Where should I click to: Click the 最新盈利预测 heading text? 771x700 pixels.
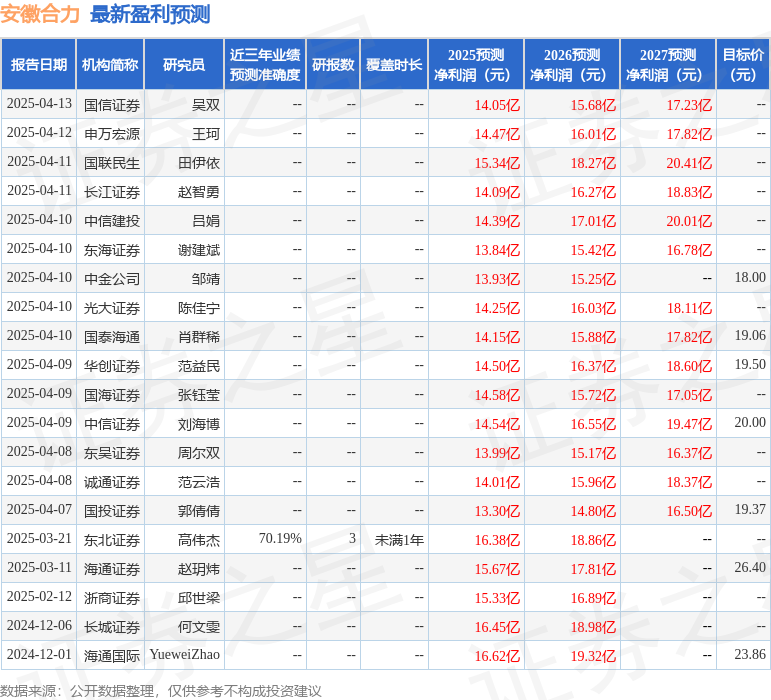pos(150,14)
